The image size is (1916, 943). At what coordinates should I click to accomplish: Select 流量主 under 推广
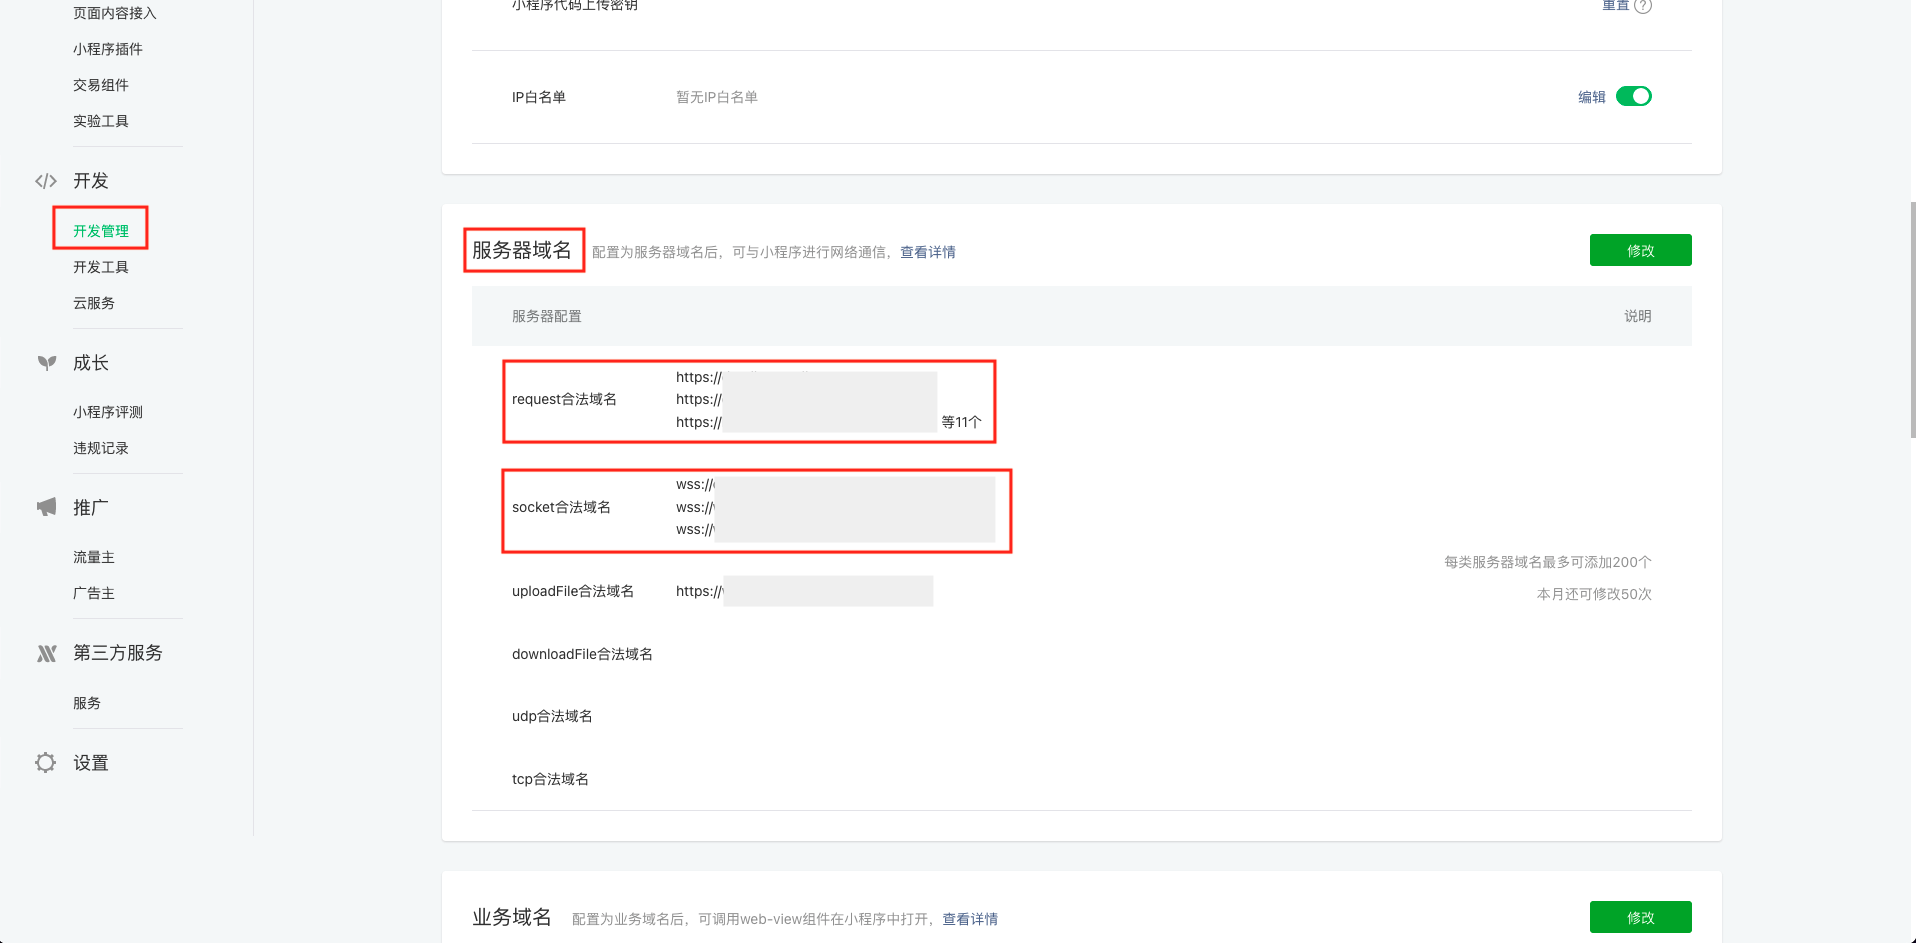click(94, 557)
